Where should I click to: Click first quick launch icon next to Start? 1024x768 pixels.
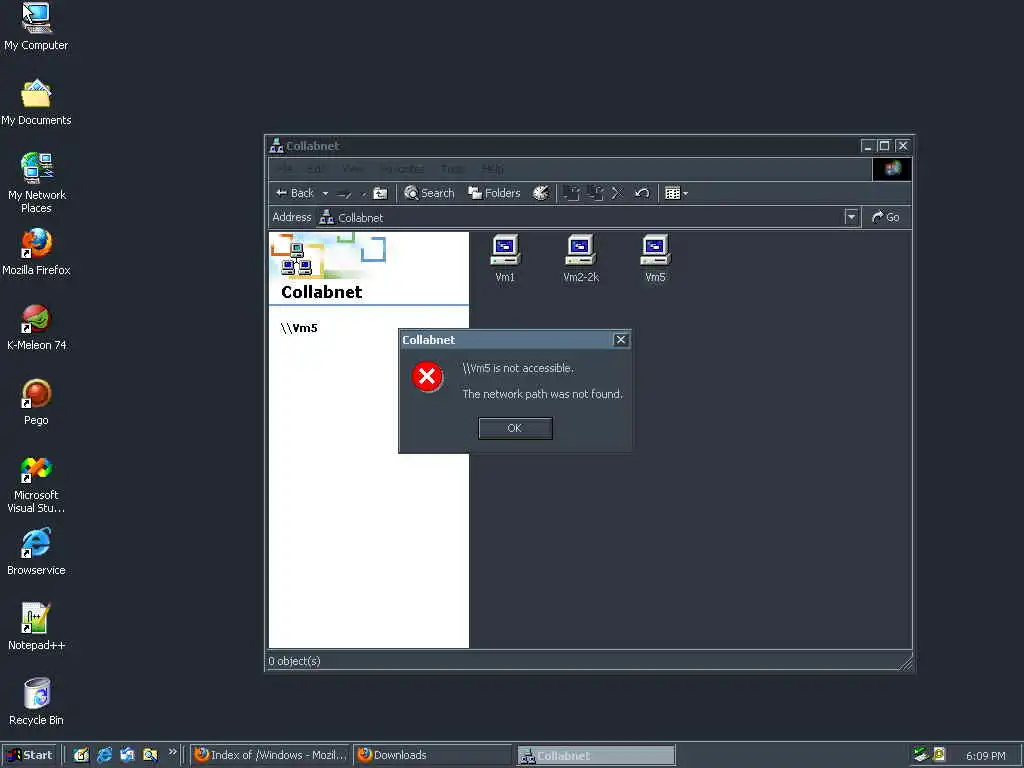point(81,755)
